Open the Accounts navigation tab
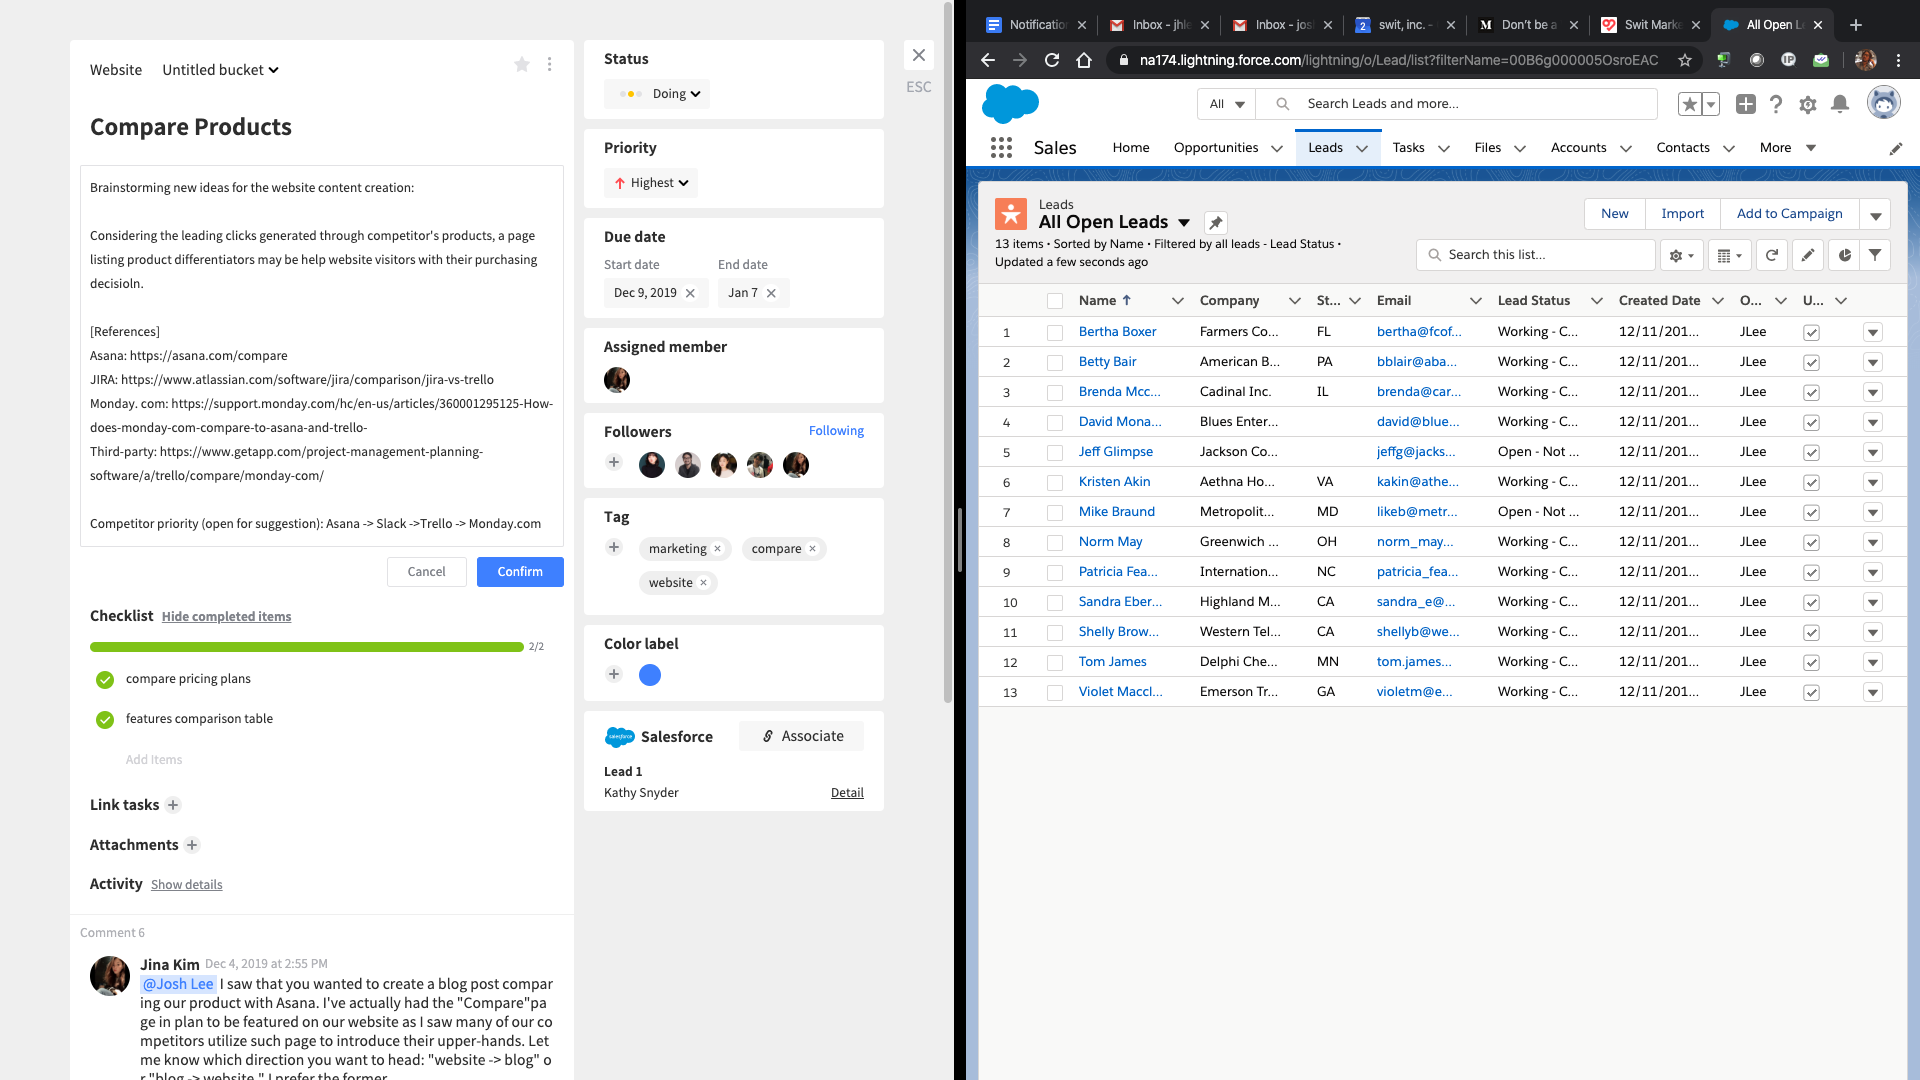The height and width of the screenshot is (1080, 1920). (x=1578, y=148)
